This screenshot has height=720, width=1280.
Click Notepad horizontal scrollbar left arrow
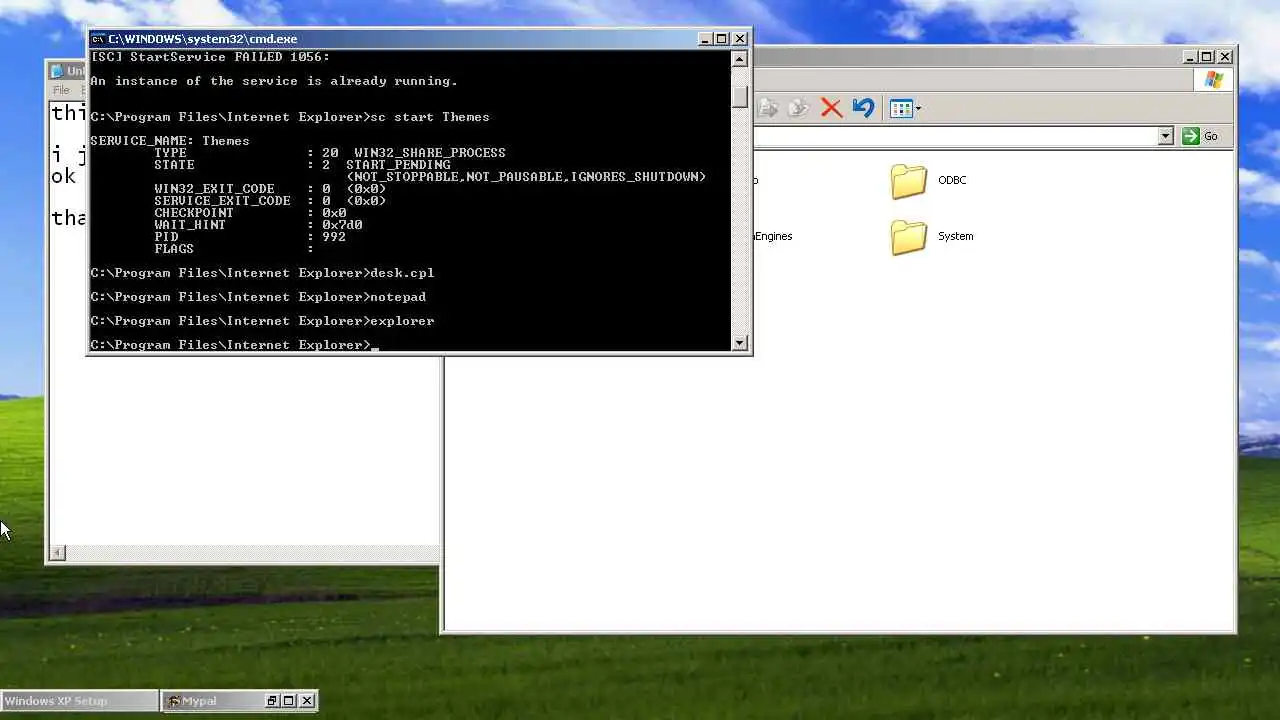[58, 553]
